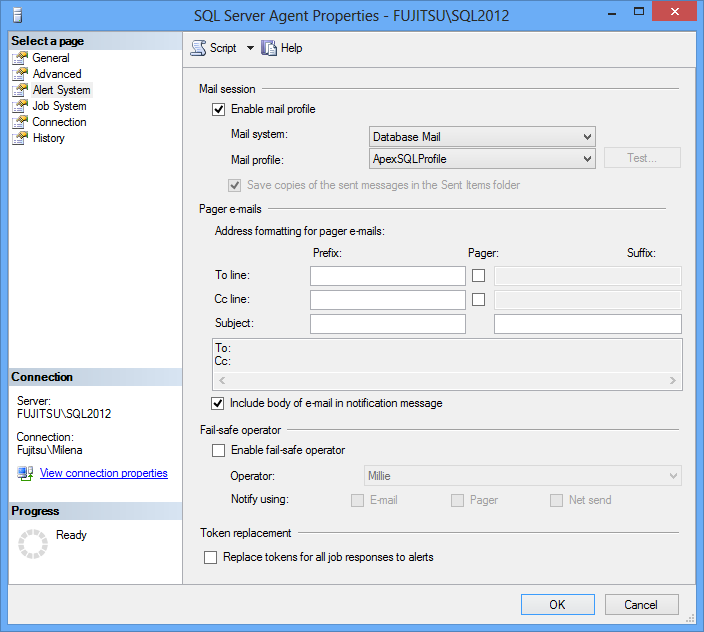Go to the Job System page

[x=59, y=106]
